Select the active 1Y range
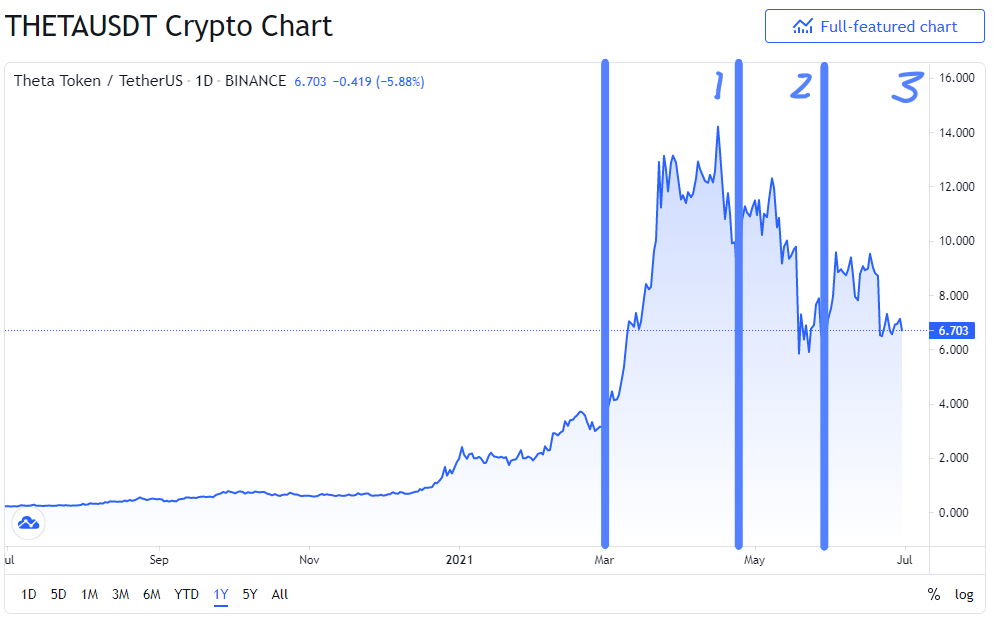This screenshot has width=994, height=633. (x=221, y=594)
